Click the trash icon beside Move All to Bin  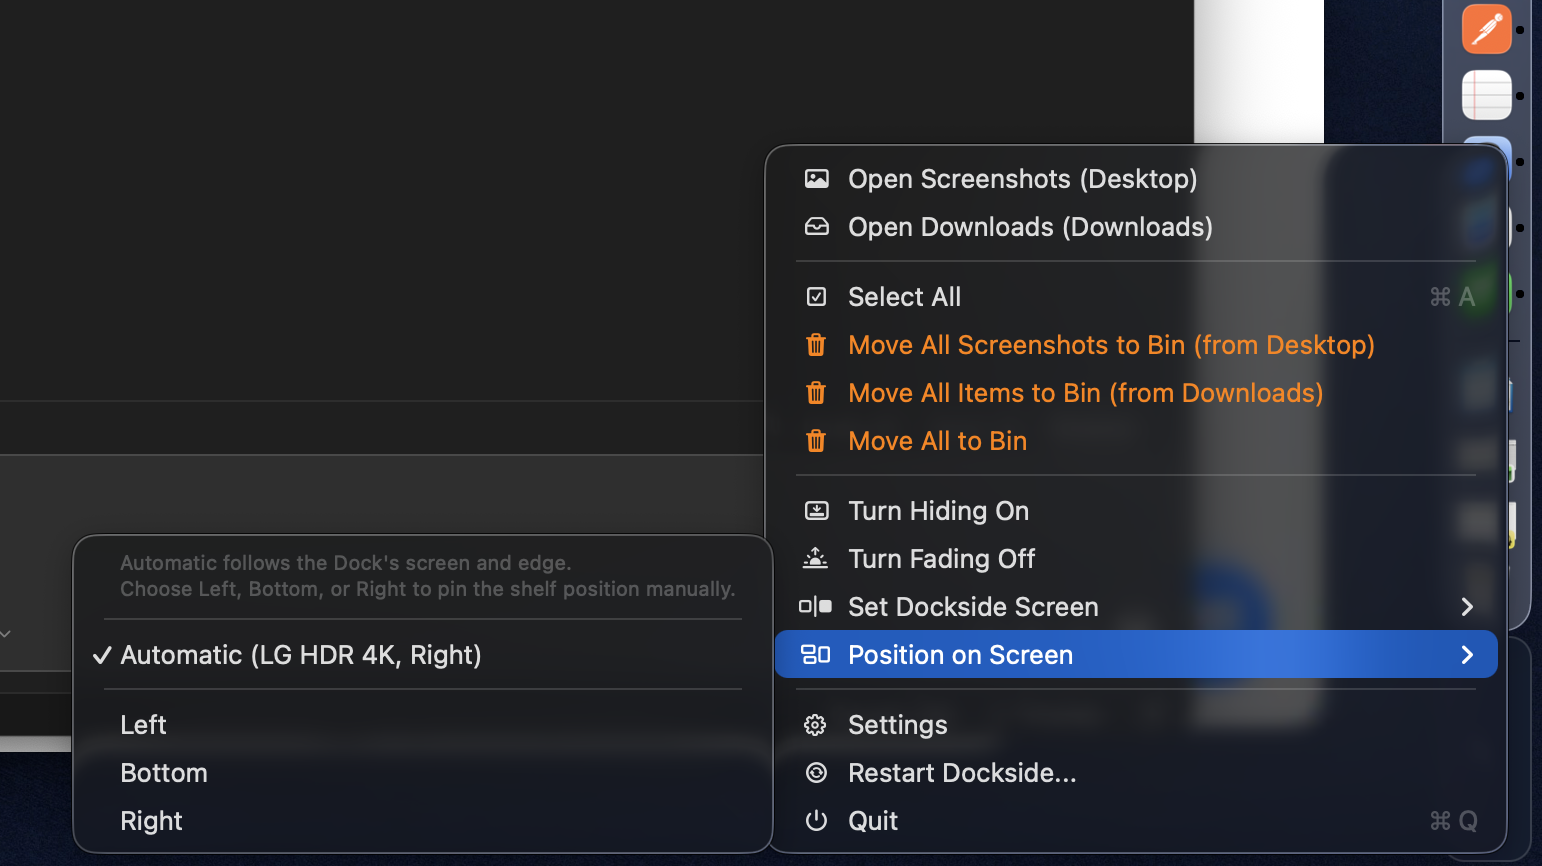817,441
